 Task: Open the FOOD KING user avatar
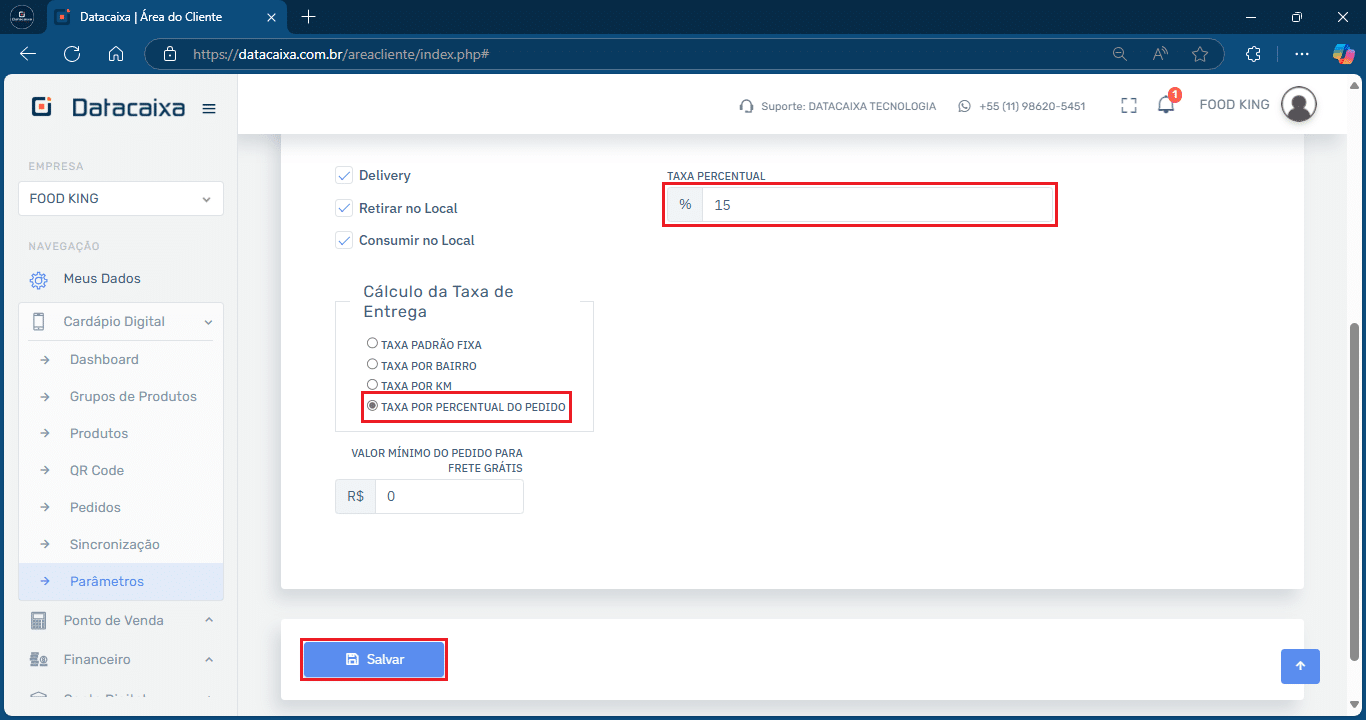click(1299, 104)
